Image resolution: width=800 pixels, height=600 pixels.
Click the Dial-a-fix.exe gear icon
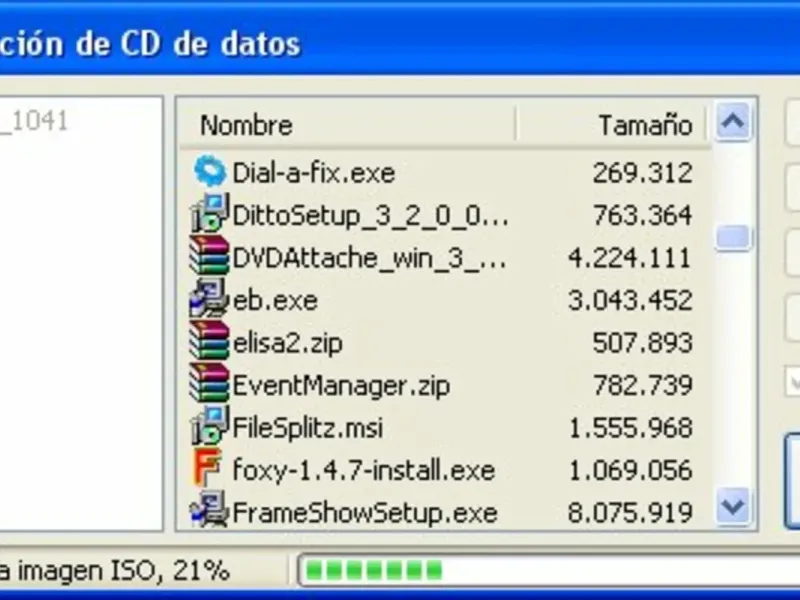tap(210, 171)
